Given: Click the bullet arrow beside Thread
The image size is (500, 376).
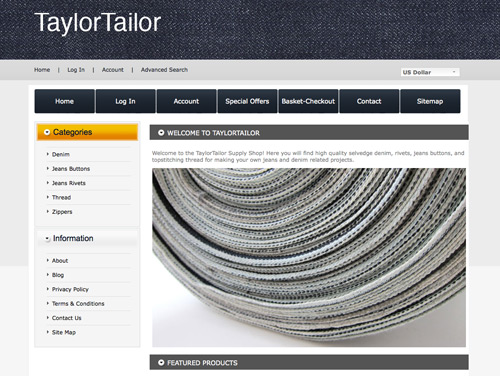Looking at the screenshot, I should click(48, 197).
